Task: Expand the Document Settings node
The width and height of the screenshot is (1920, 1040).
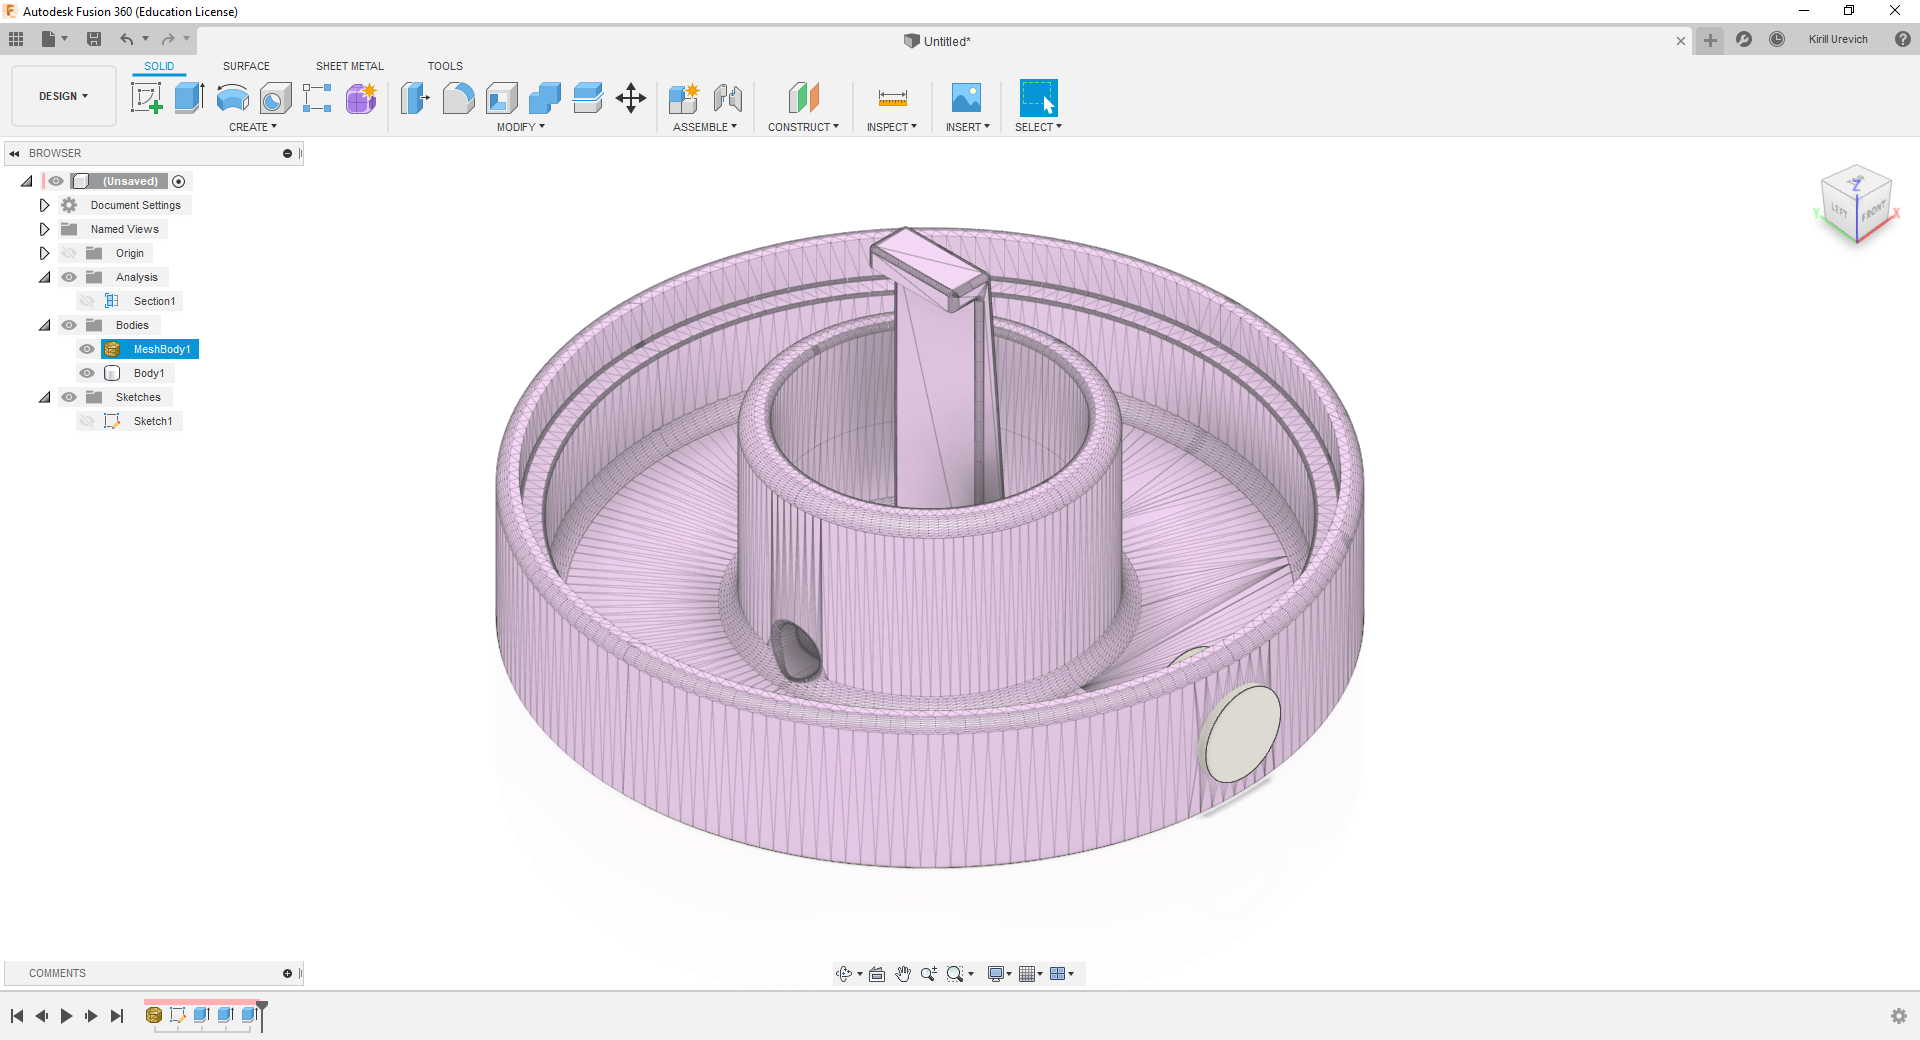Action: point(44,205)
